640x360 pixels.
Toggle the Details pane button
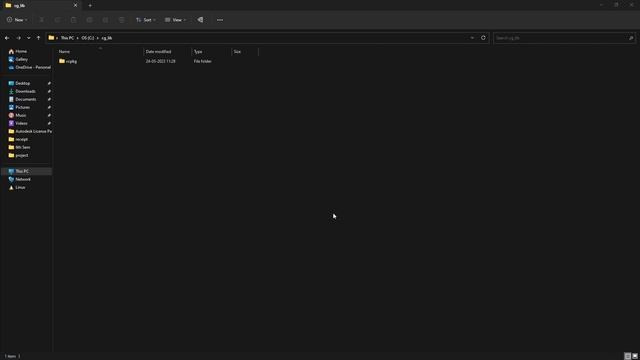coord(200,20)
